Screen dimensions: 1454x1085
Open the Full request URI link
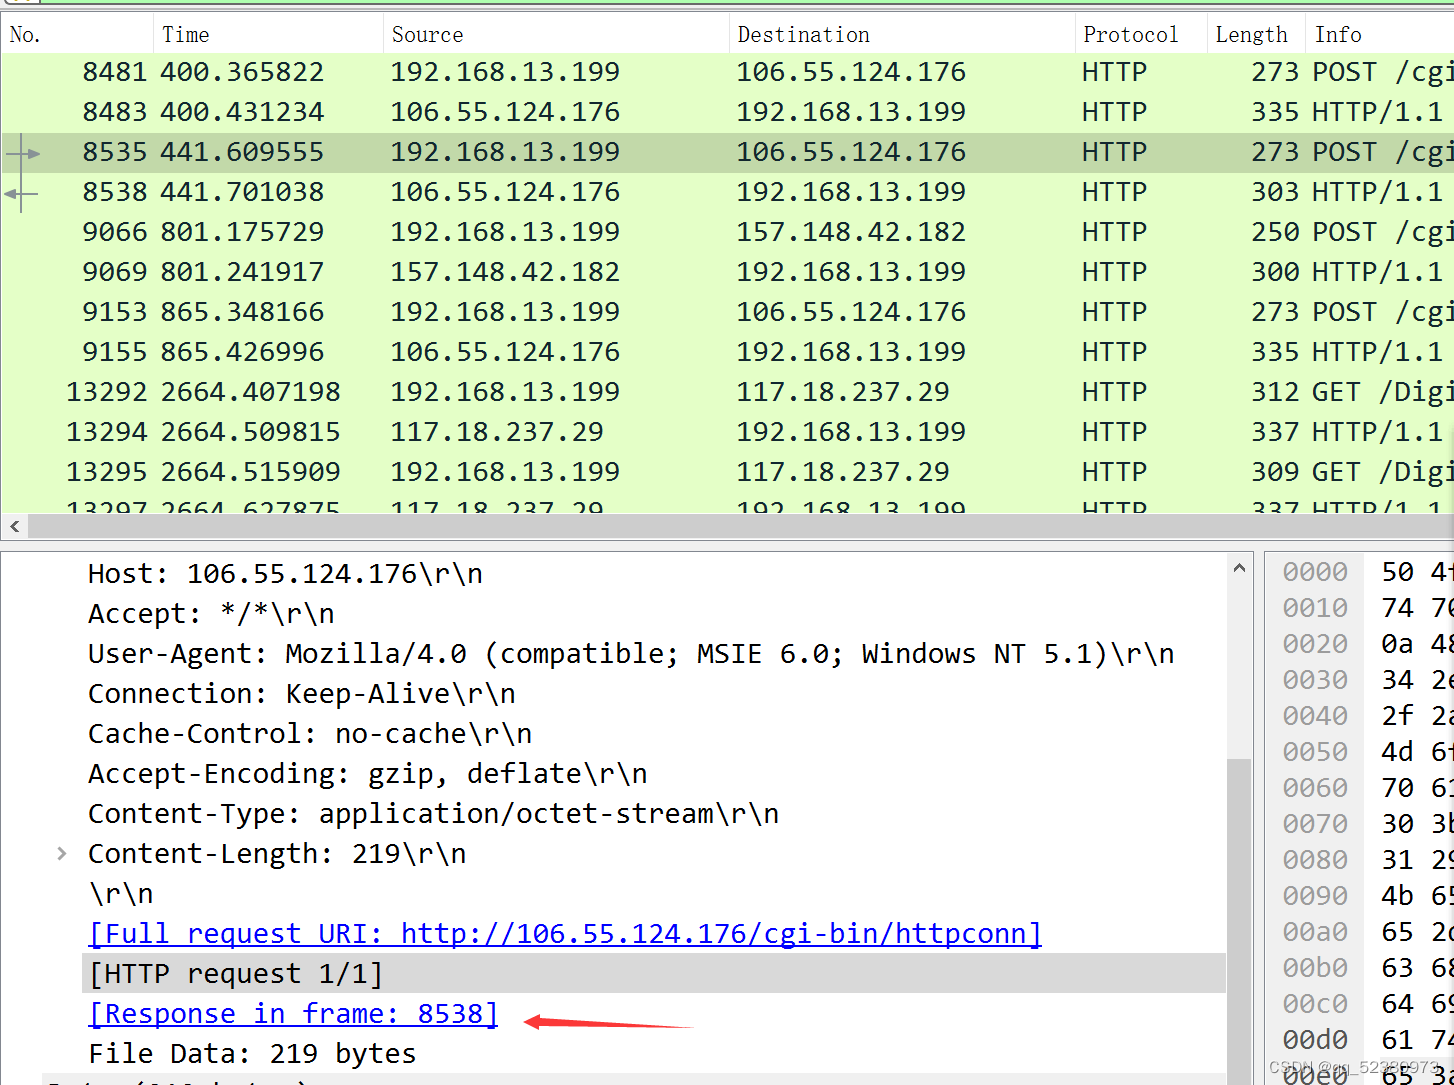(x=565, y=934)
